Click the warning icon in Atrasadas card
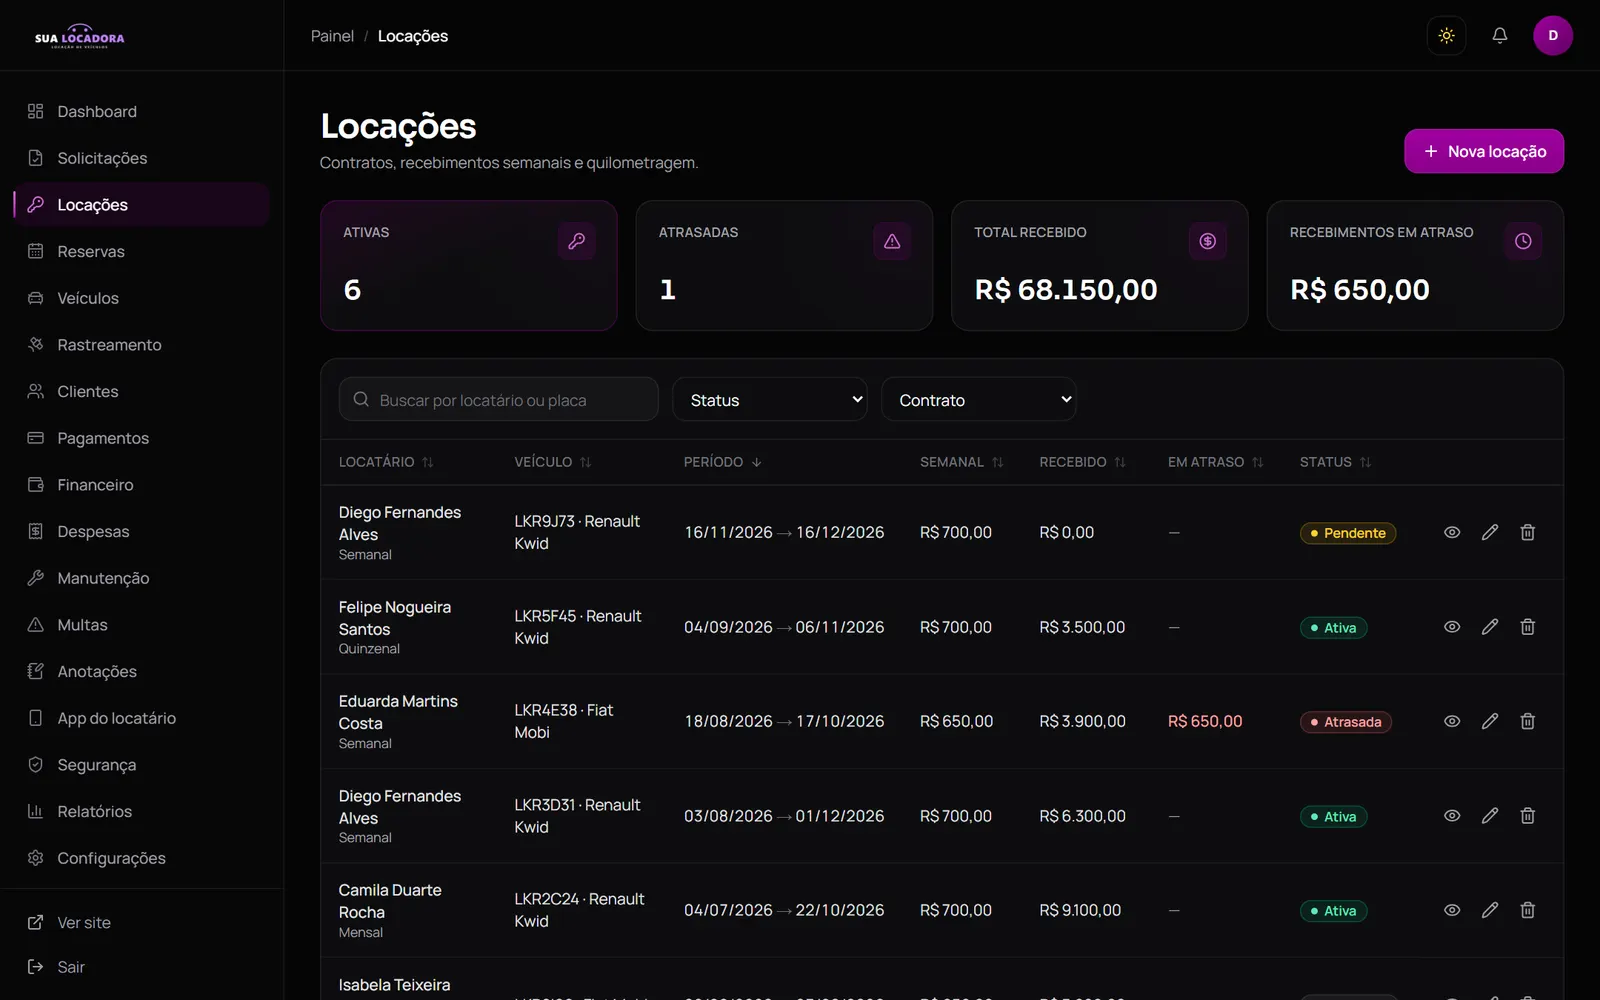Viewport: 1600px width, 1000px height. point(892,241)
